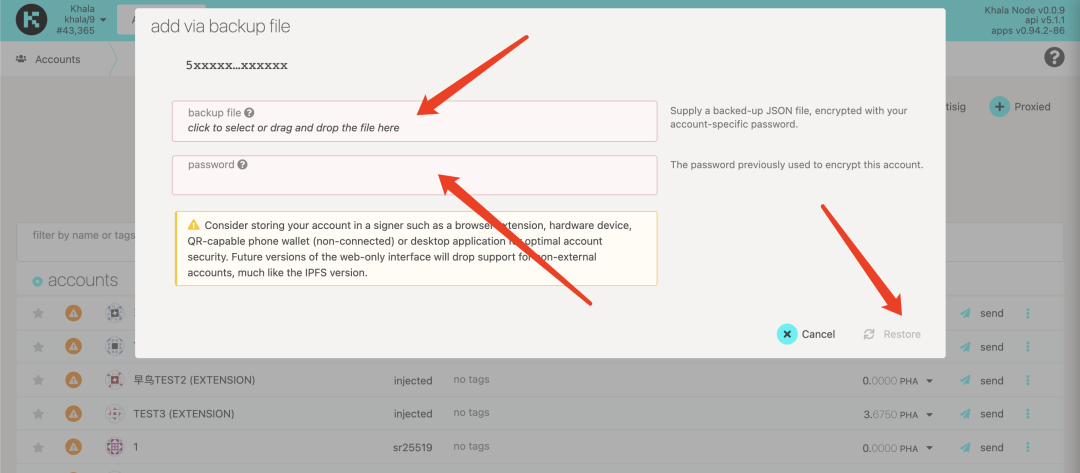
Task: Favorite the TEST3 (EXTENSION) account star
Action: pos(38,413)
